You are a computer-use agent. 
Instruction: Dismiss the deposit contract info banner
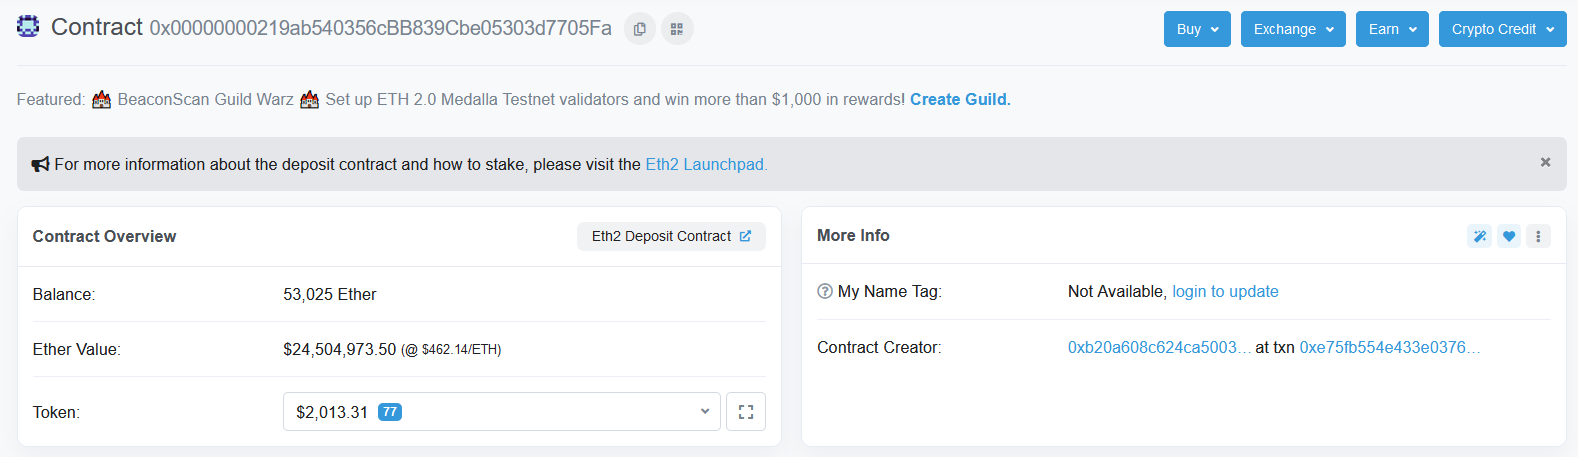(1545, 162)
